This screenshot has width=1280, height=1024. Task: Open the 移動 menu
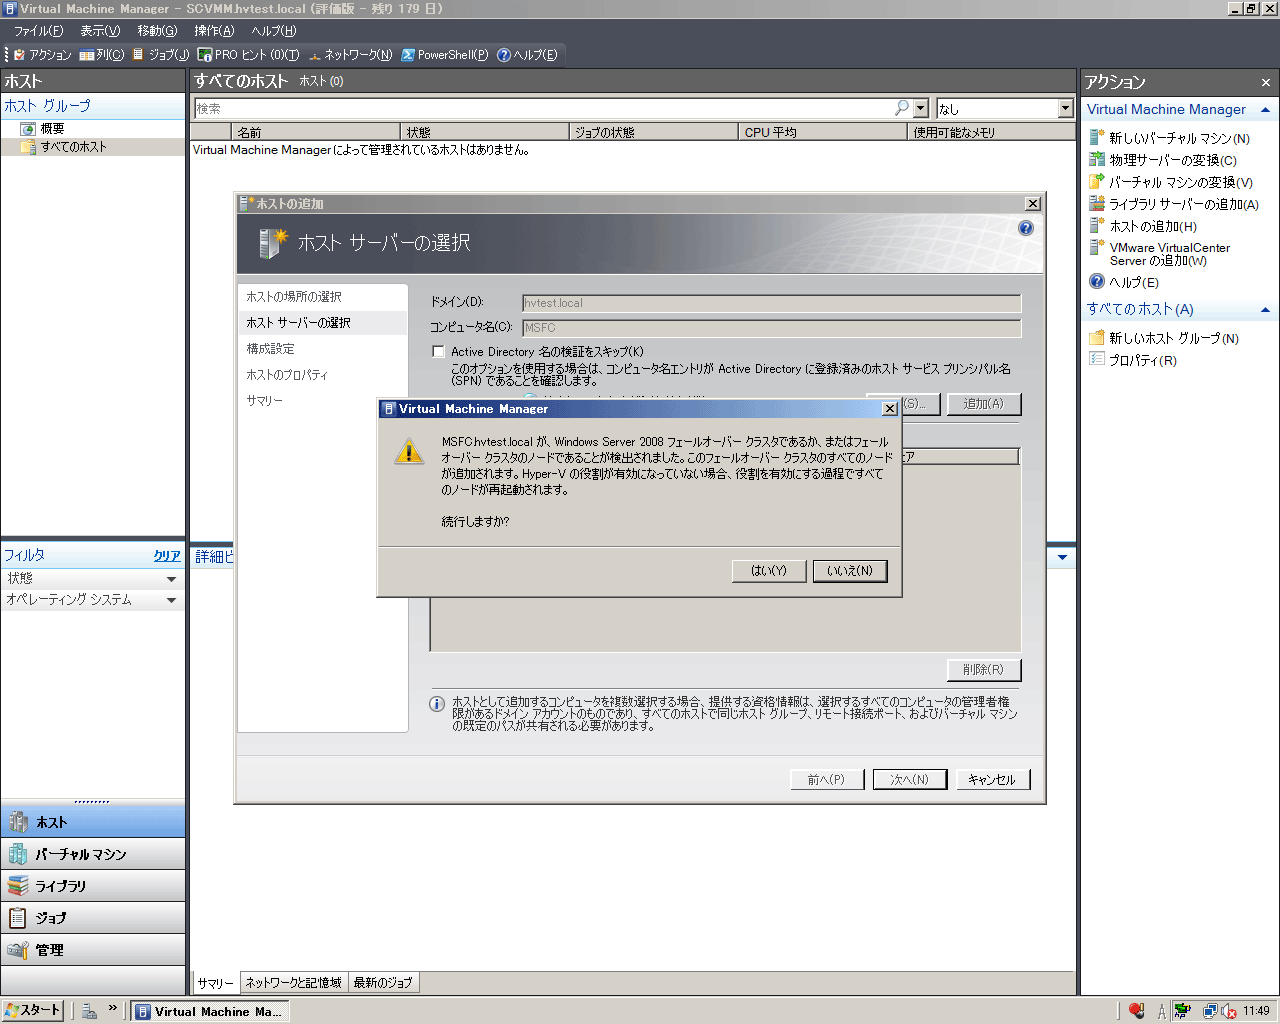click(157, 31)
